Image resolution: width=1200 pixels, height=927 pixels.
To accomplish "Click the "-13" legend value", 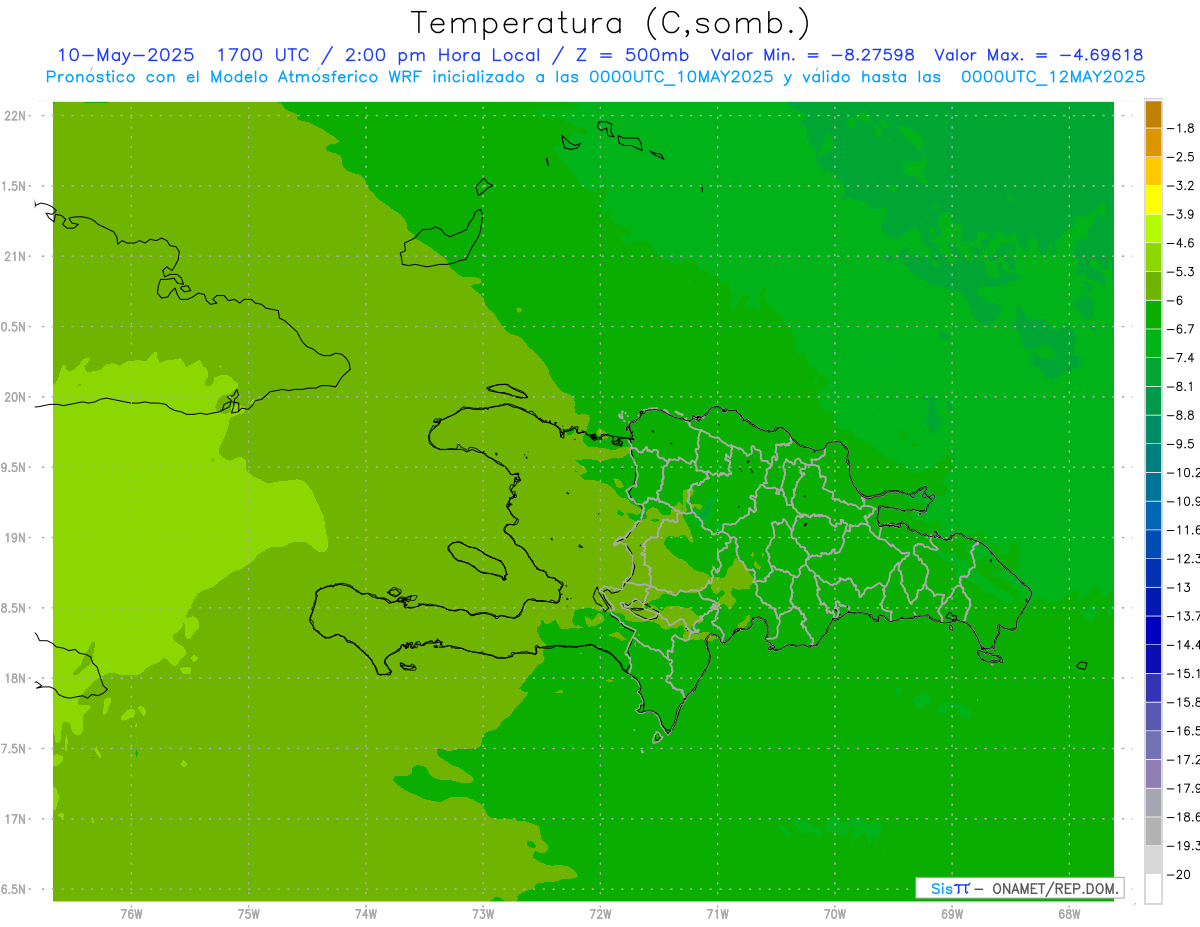I will point(1179,587).
